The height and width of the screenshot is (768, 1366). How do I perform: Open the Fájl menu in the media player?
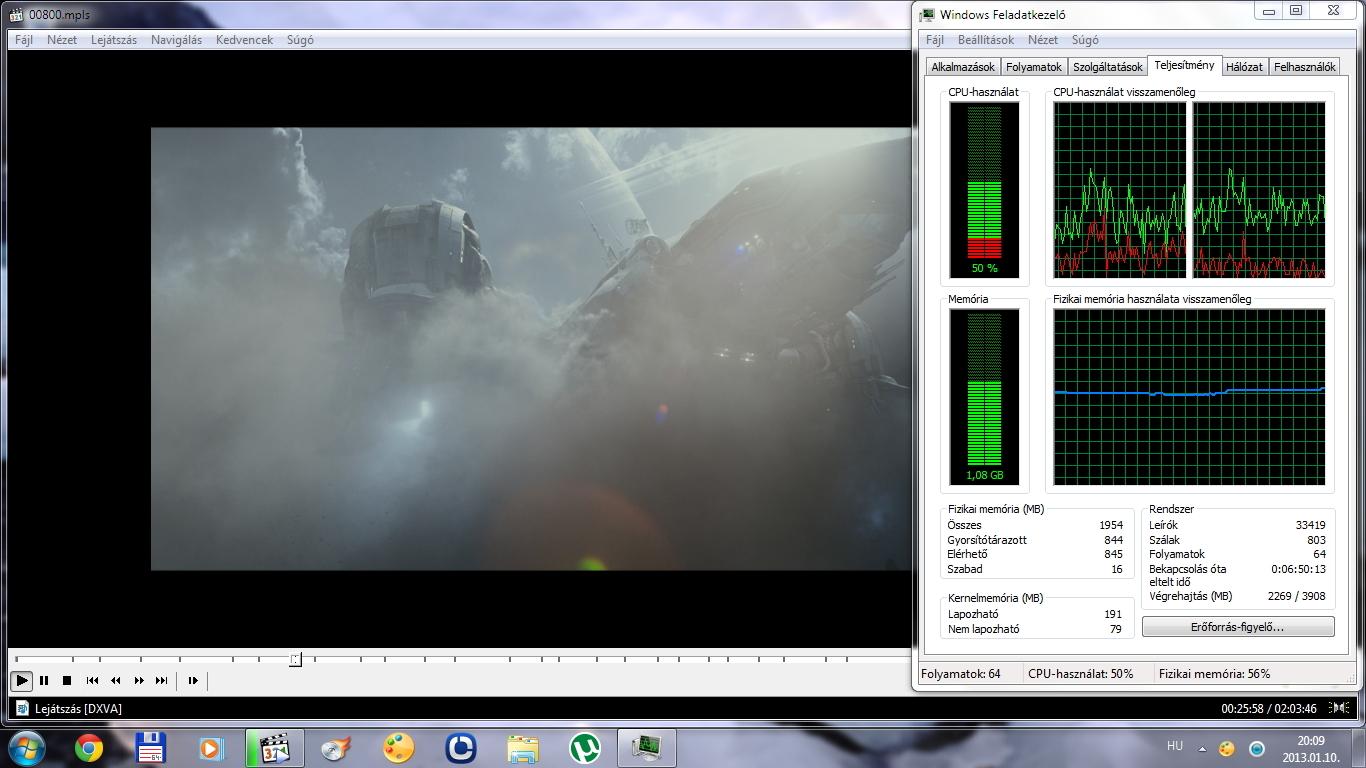[x=24, y=40]
